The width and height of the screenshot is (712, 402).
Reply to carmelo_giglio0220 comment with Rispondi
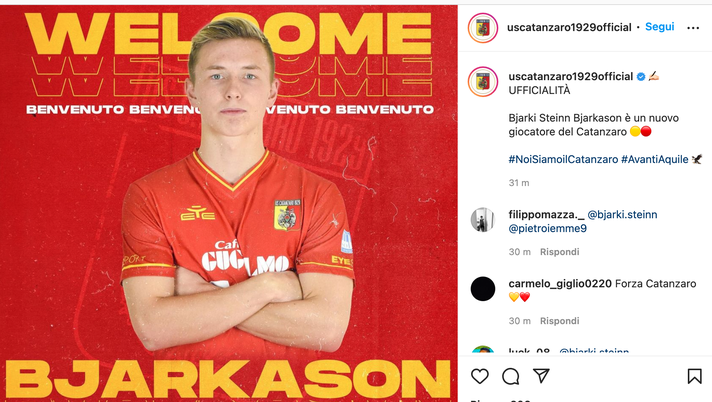[x=559, y=321]
